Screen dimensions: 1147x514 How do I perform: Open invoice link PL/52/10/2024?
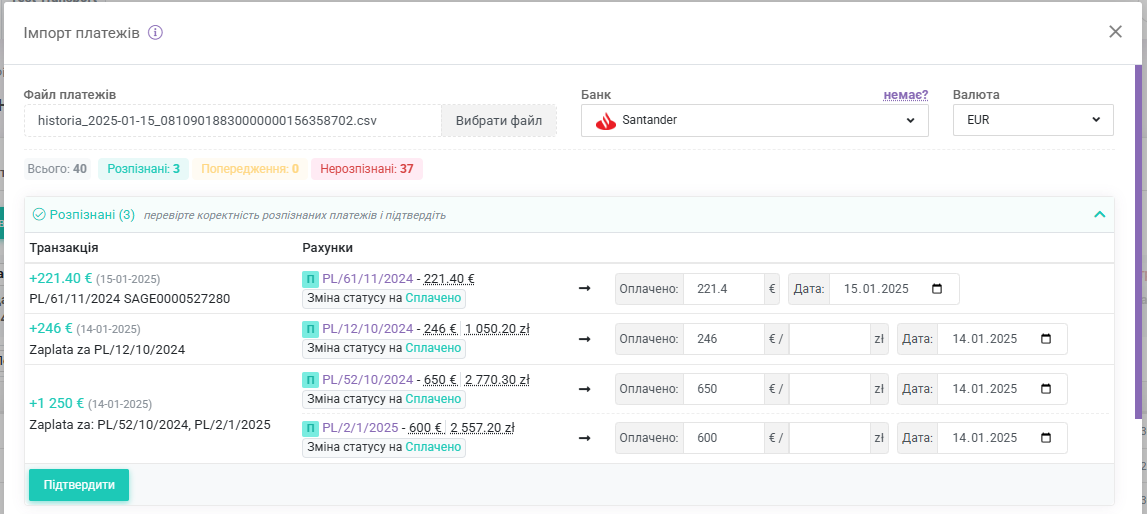368,379
